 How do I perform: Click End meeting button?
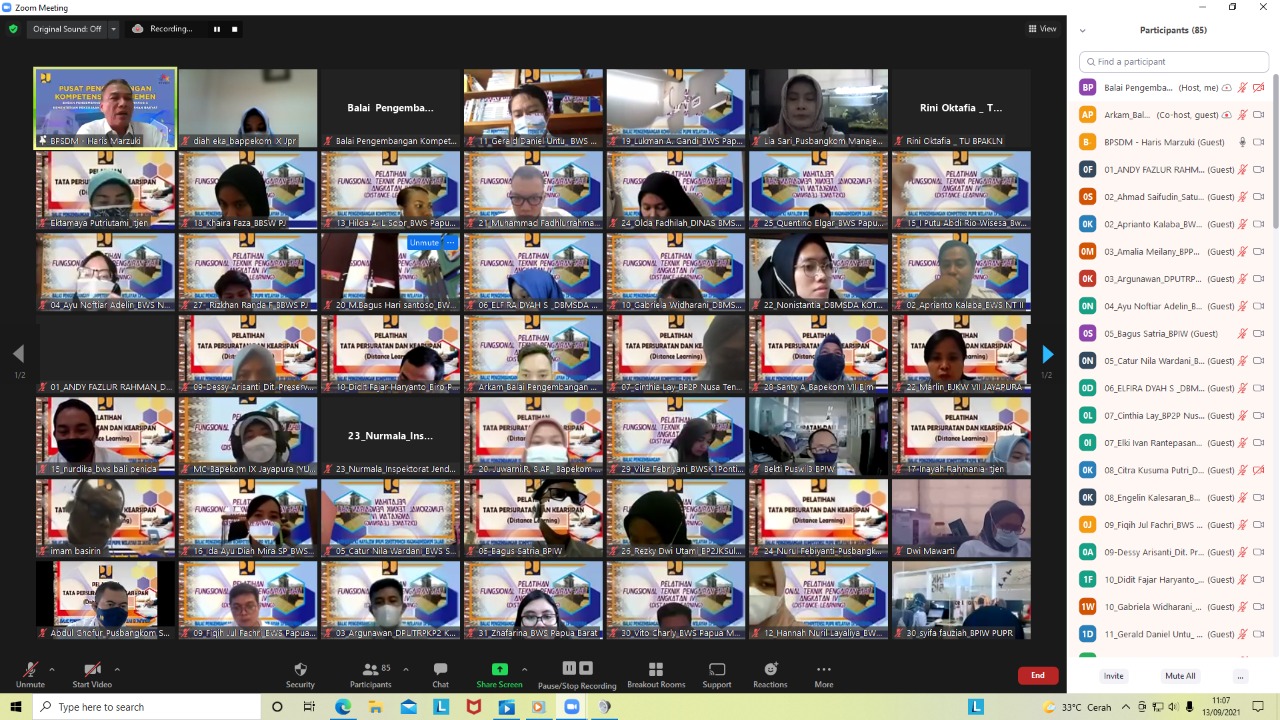(1038, 675)
